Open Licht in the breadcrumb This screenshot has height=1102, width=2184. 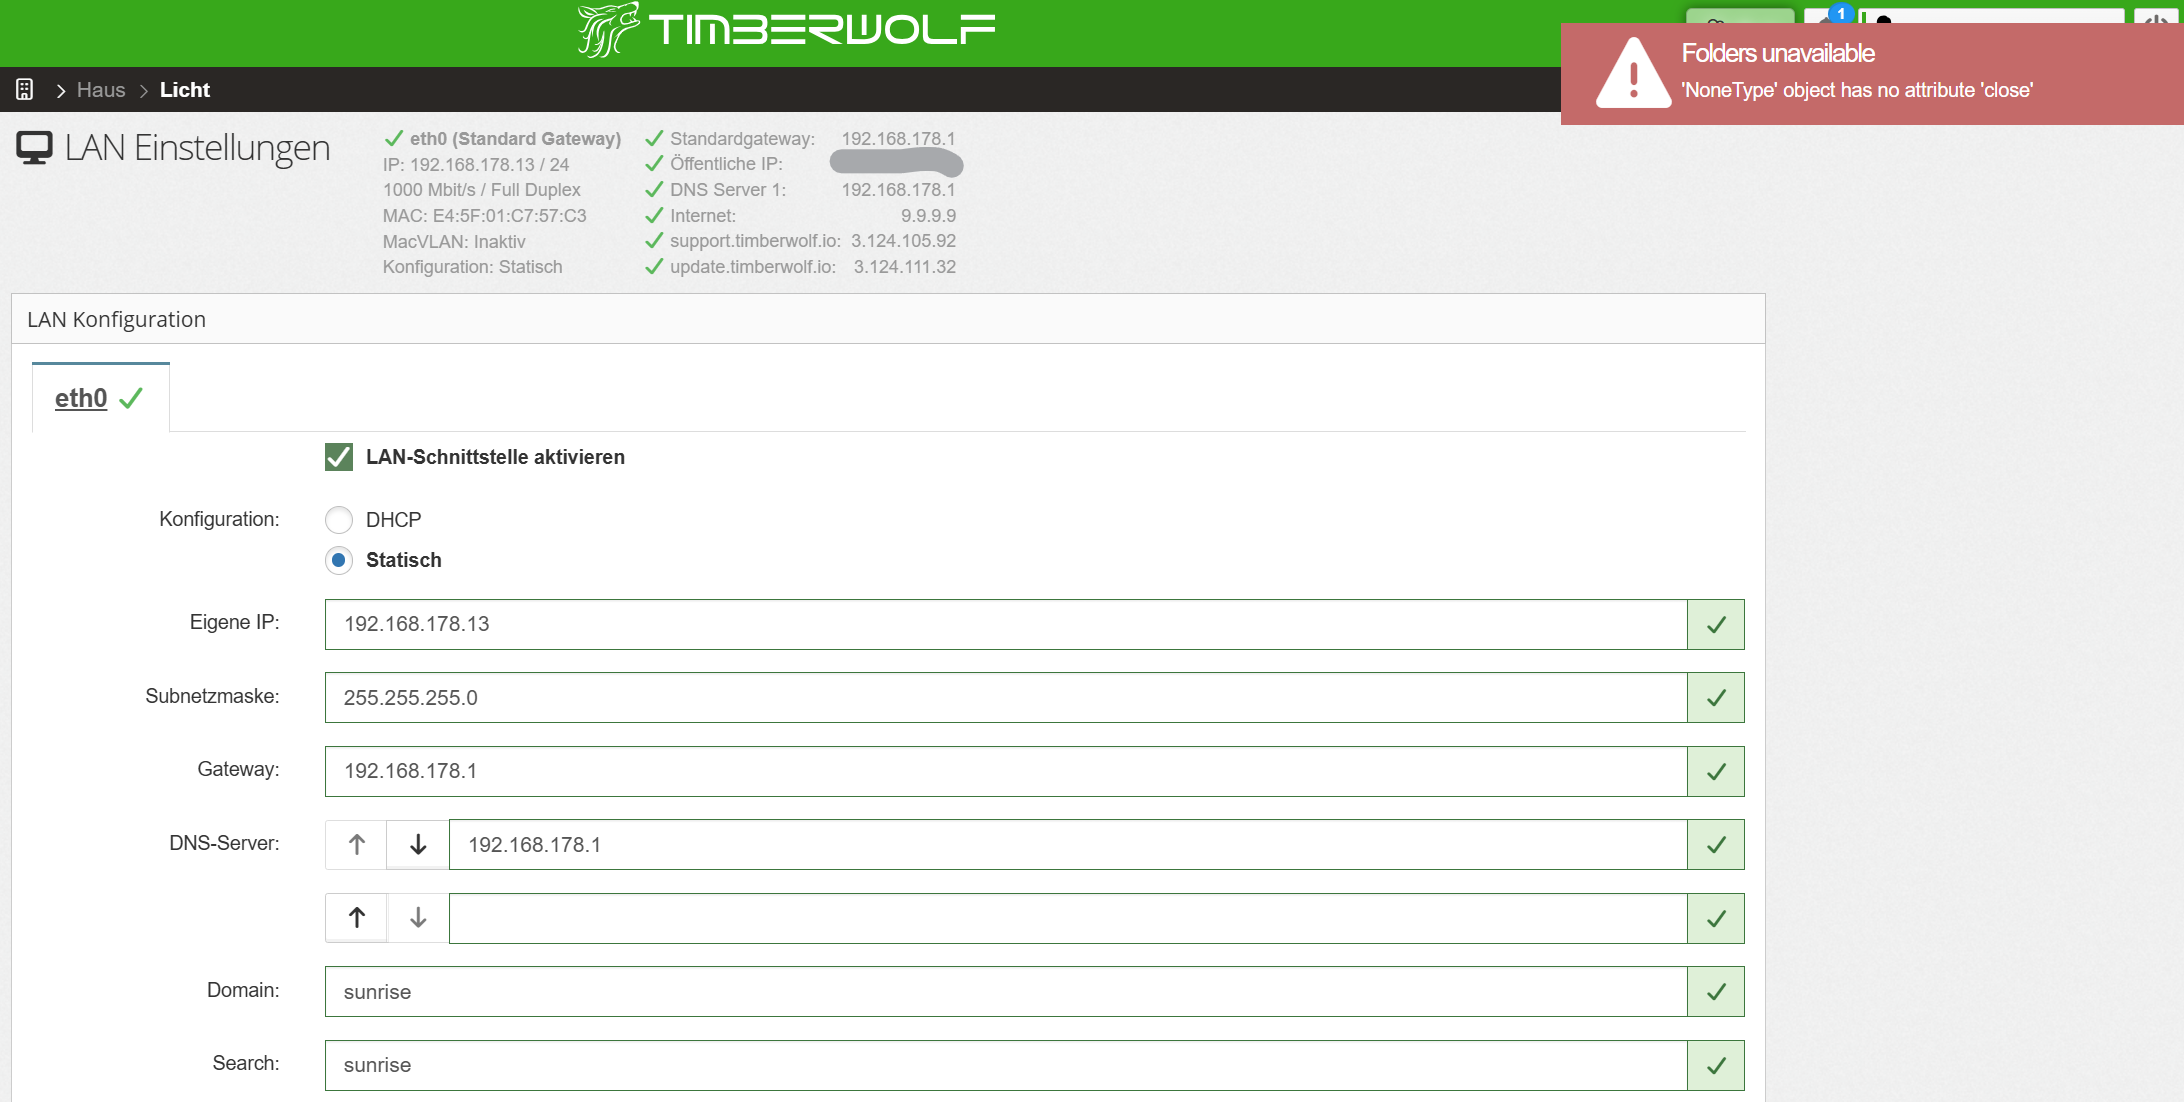pos(185,90)
